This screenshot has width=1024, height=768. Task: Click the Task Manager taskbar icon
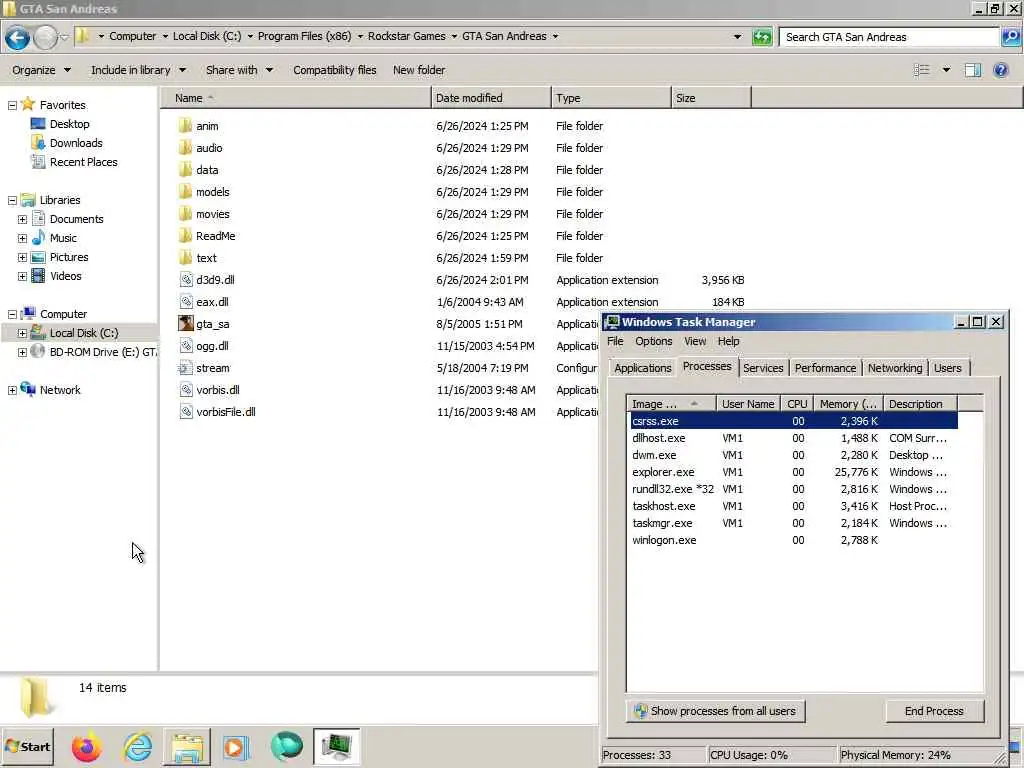coord(336,746)
